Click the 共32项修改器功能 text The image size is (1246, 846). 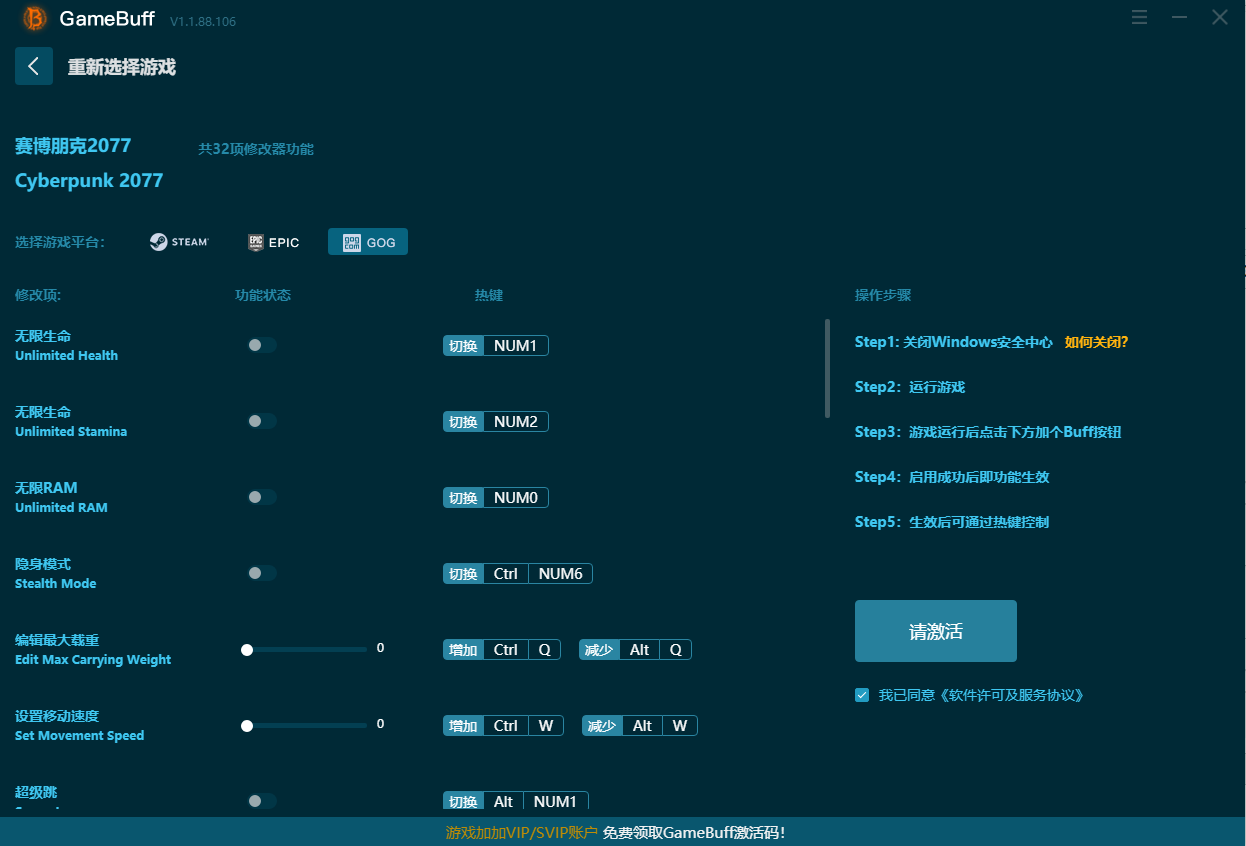point(256,149)
